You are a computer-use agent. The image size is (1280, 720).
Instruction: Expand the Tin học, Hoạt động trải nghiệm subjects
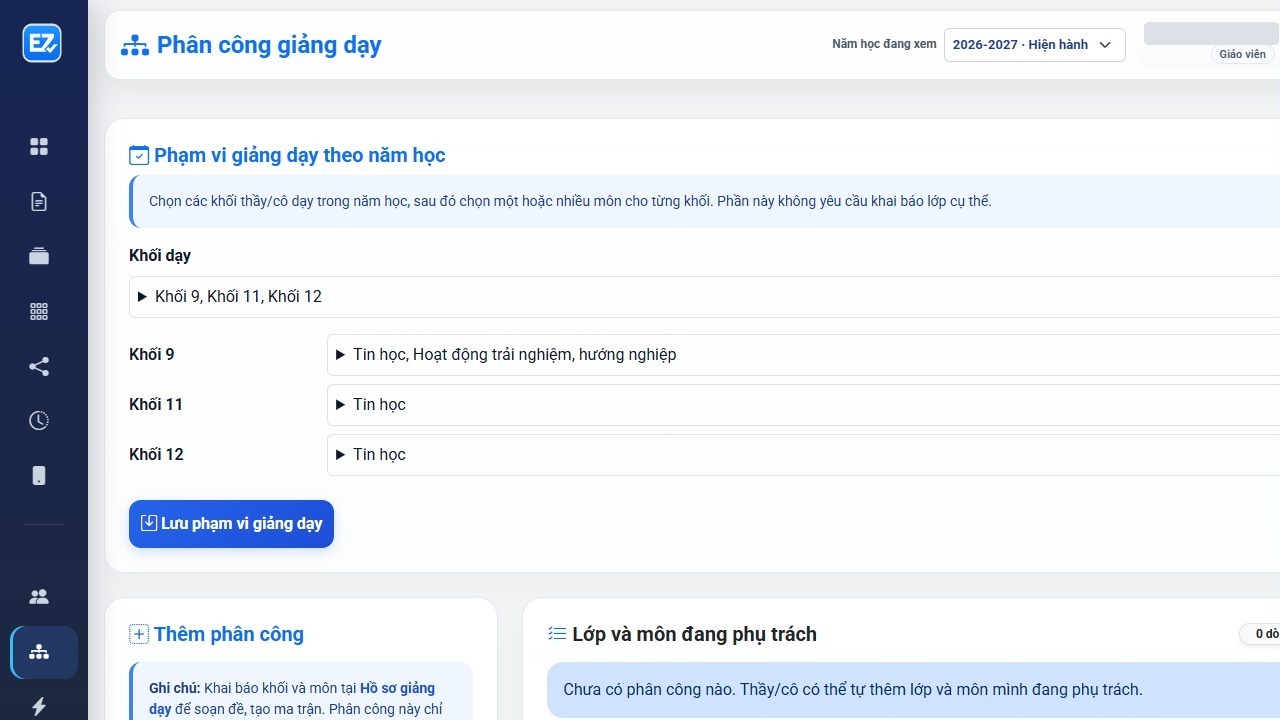(x=803, y=355)
